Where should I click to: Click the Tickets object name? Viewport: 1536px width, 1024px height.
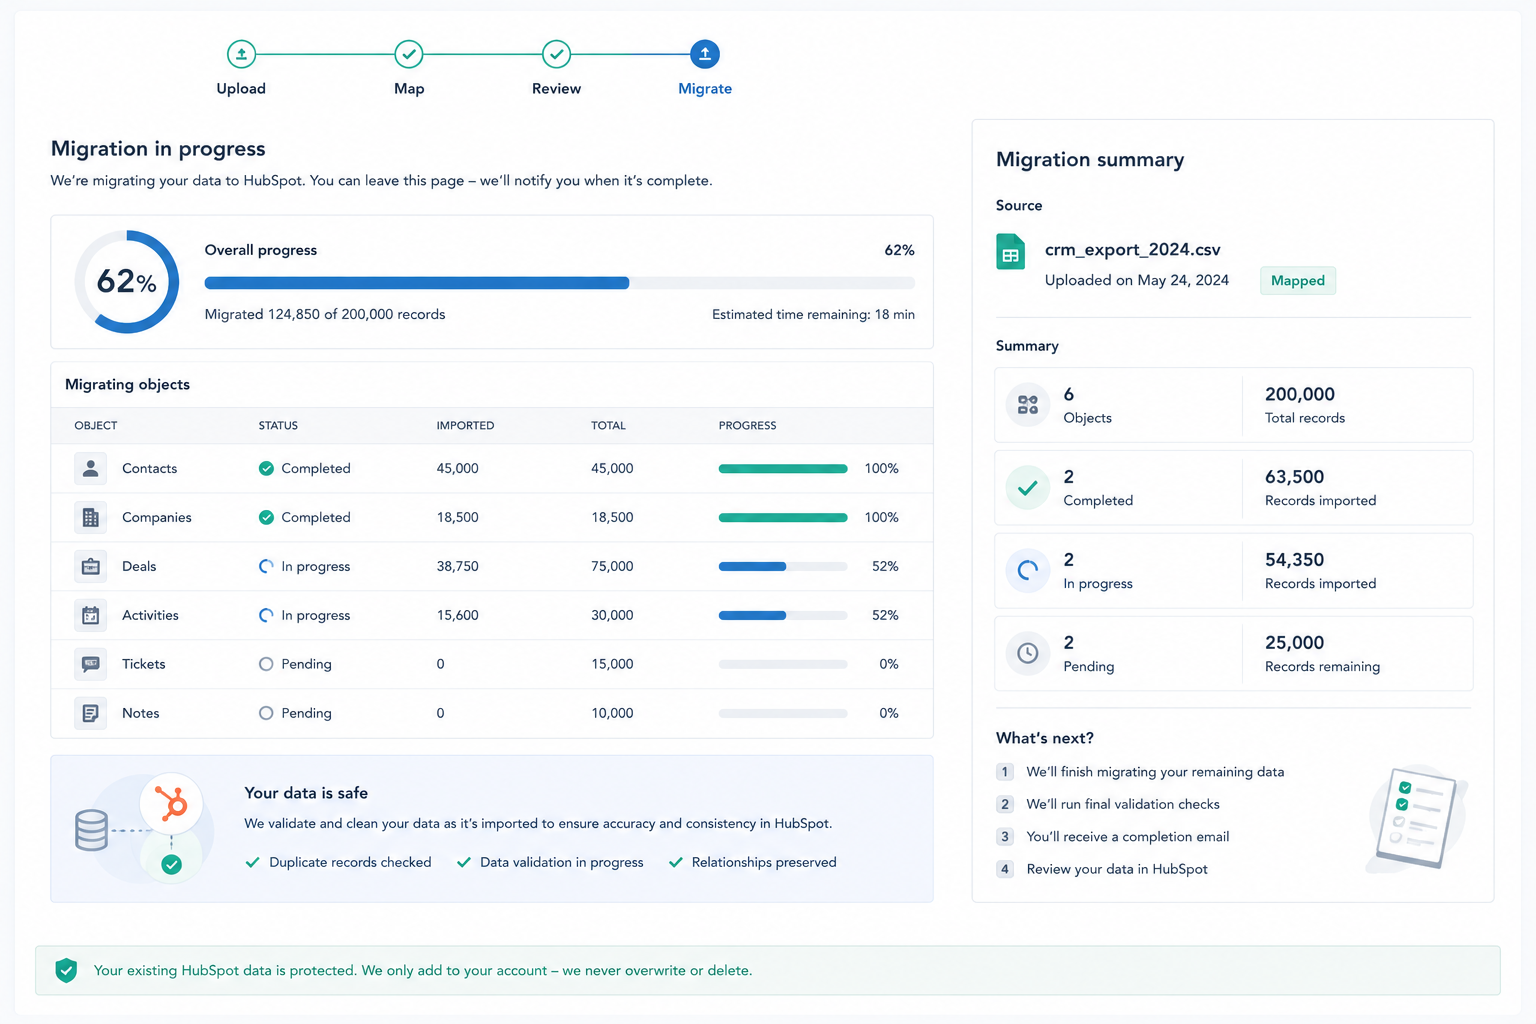pyautogui.click(x=144, y=664)
